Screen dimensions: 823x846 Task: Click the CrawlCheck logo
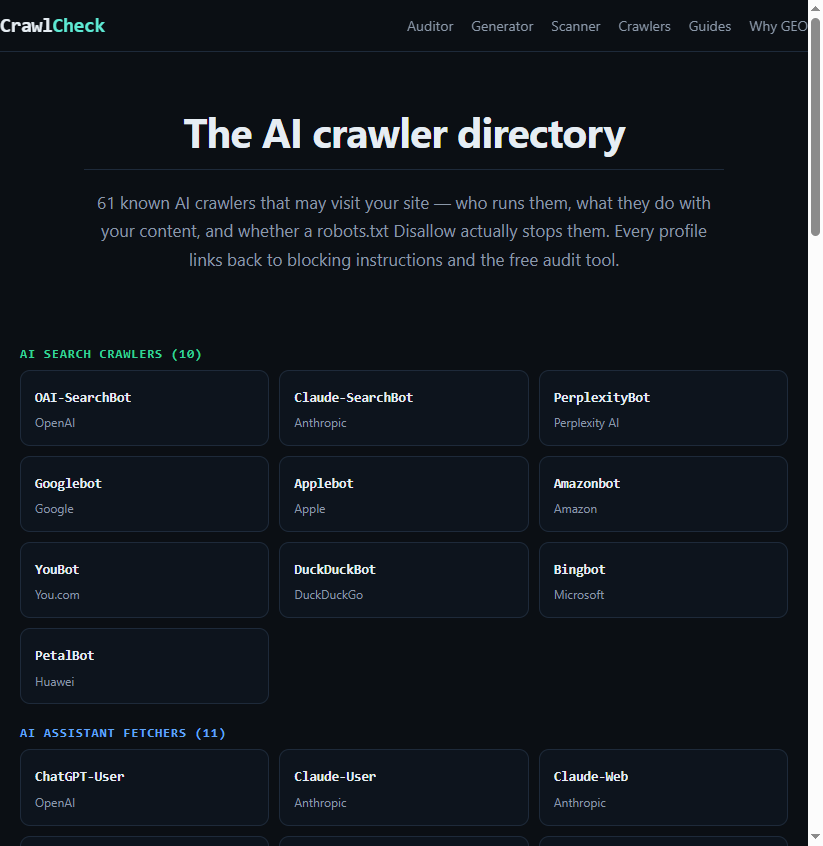[x=52, y=26]
